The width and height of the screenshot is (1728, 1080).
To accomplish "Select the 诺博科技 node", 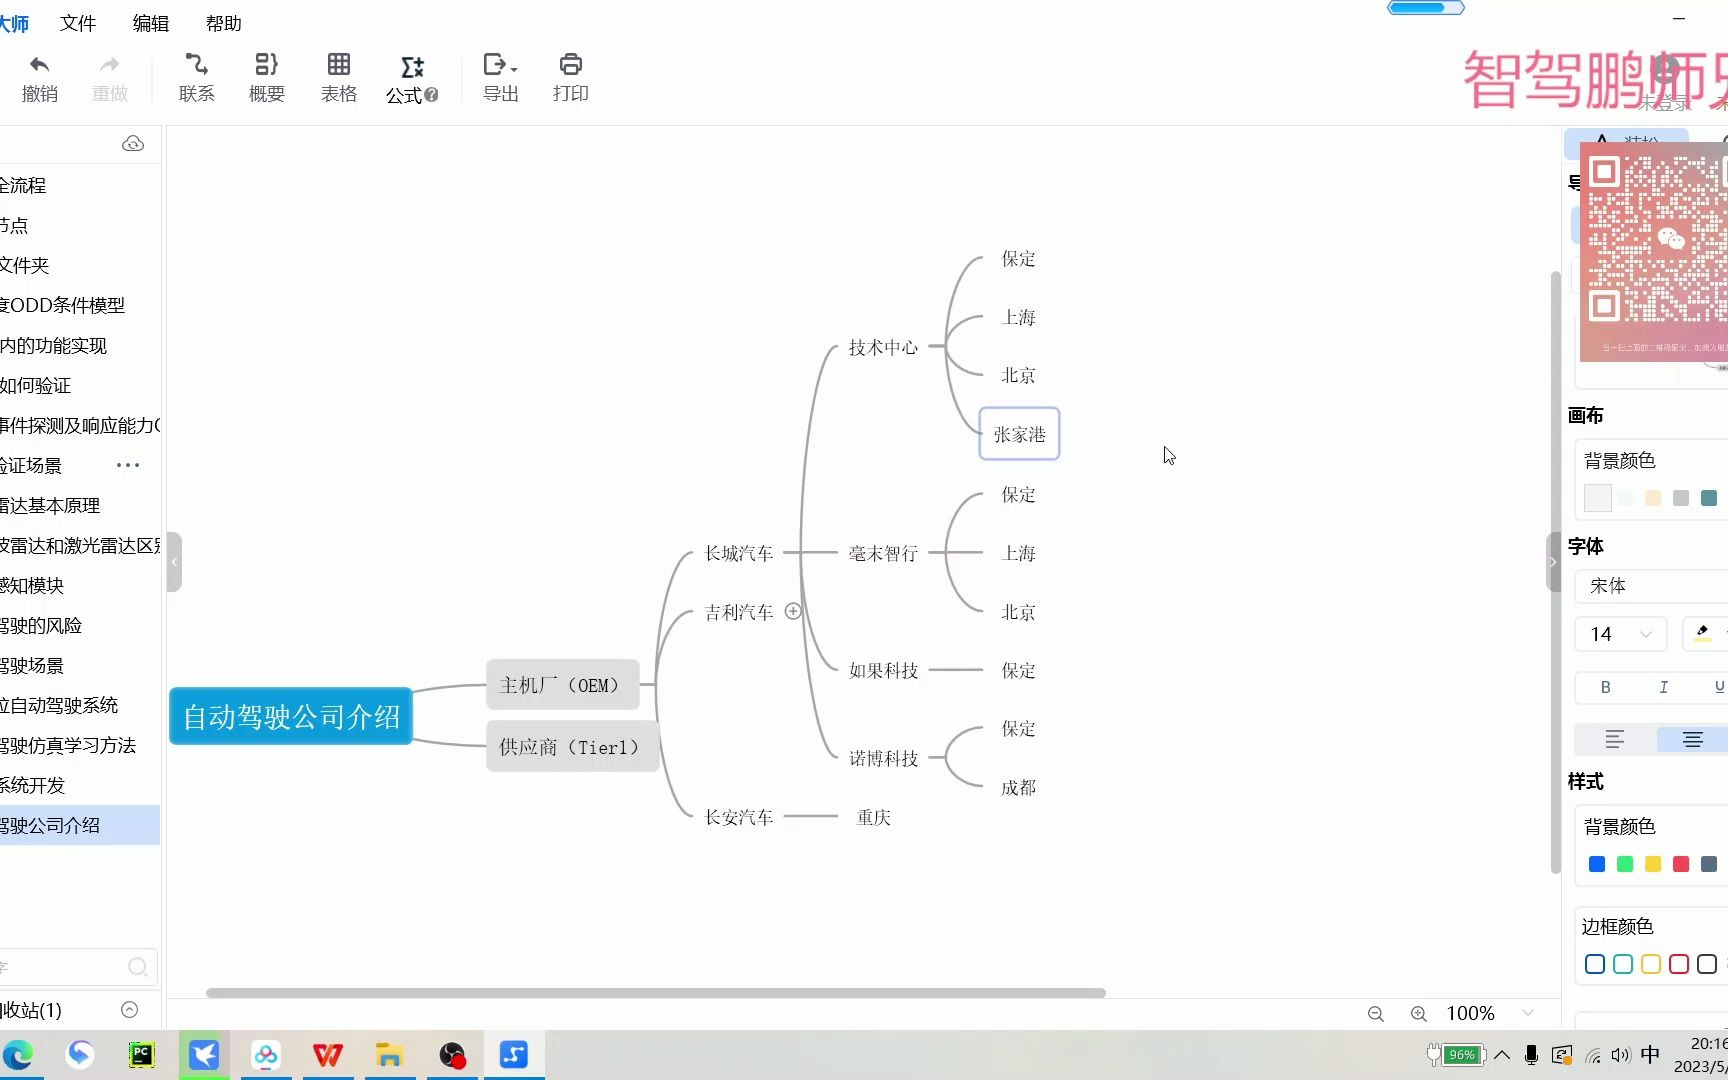I will 883,759.
